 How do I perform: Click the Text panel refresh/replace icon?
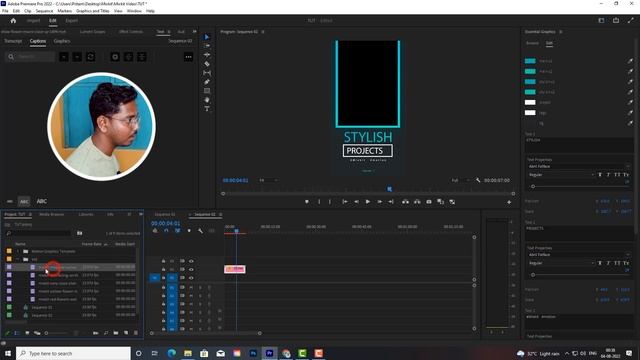(x=91, y=57)
